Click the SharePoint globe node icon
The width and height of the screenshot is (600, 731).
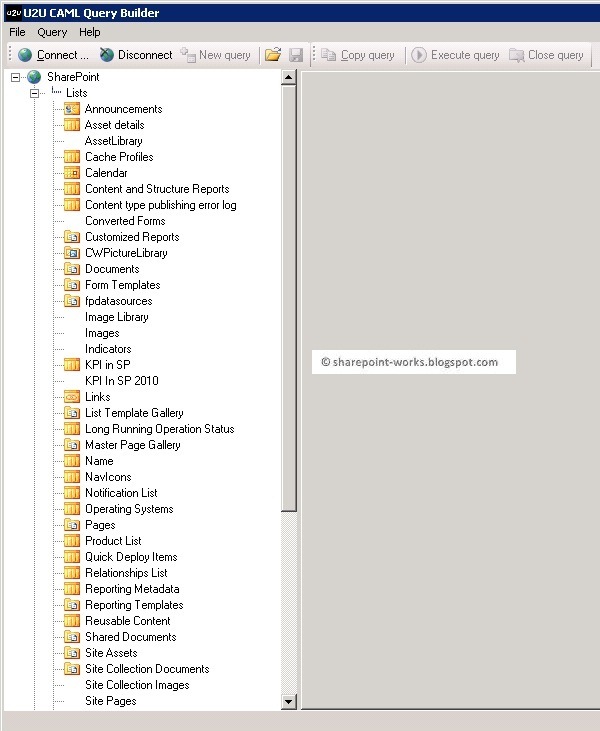[x=34, y=77]
